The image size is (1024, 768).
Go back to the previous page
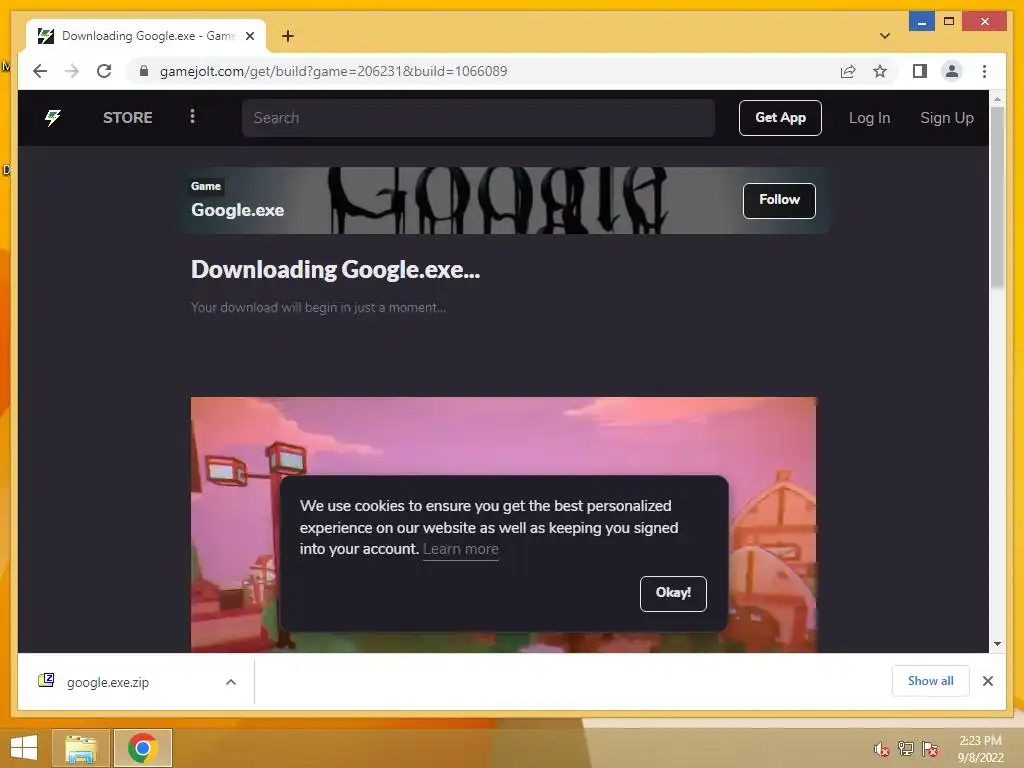40,71
